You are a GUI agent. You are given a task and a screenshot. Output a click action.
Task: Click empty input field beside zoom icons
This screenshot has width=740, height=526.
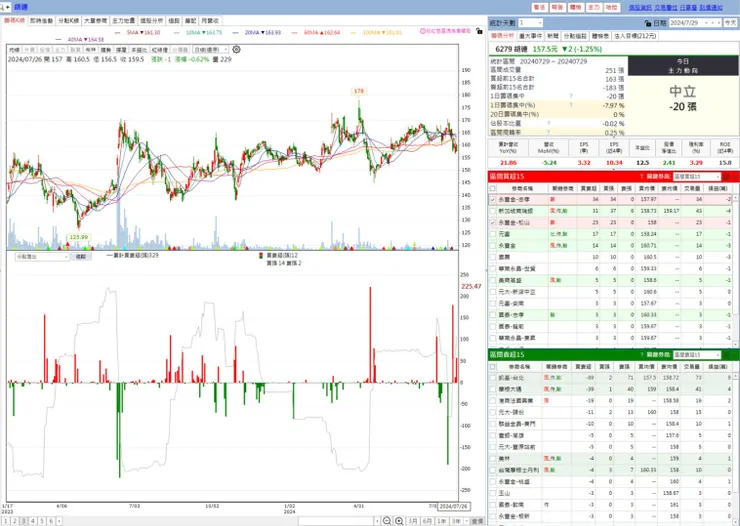(x=336, y=521)
